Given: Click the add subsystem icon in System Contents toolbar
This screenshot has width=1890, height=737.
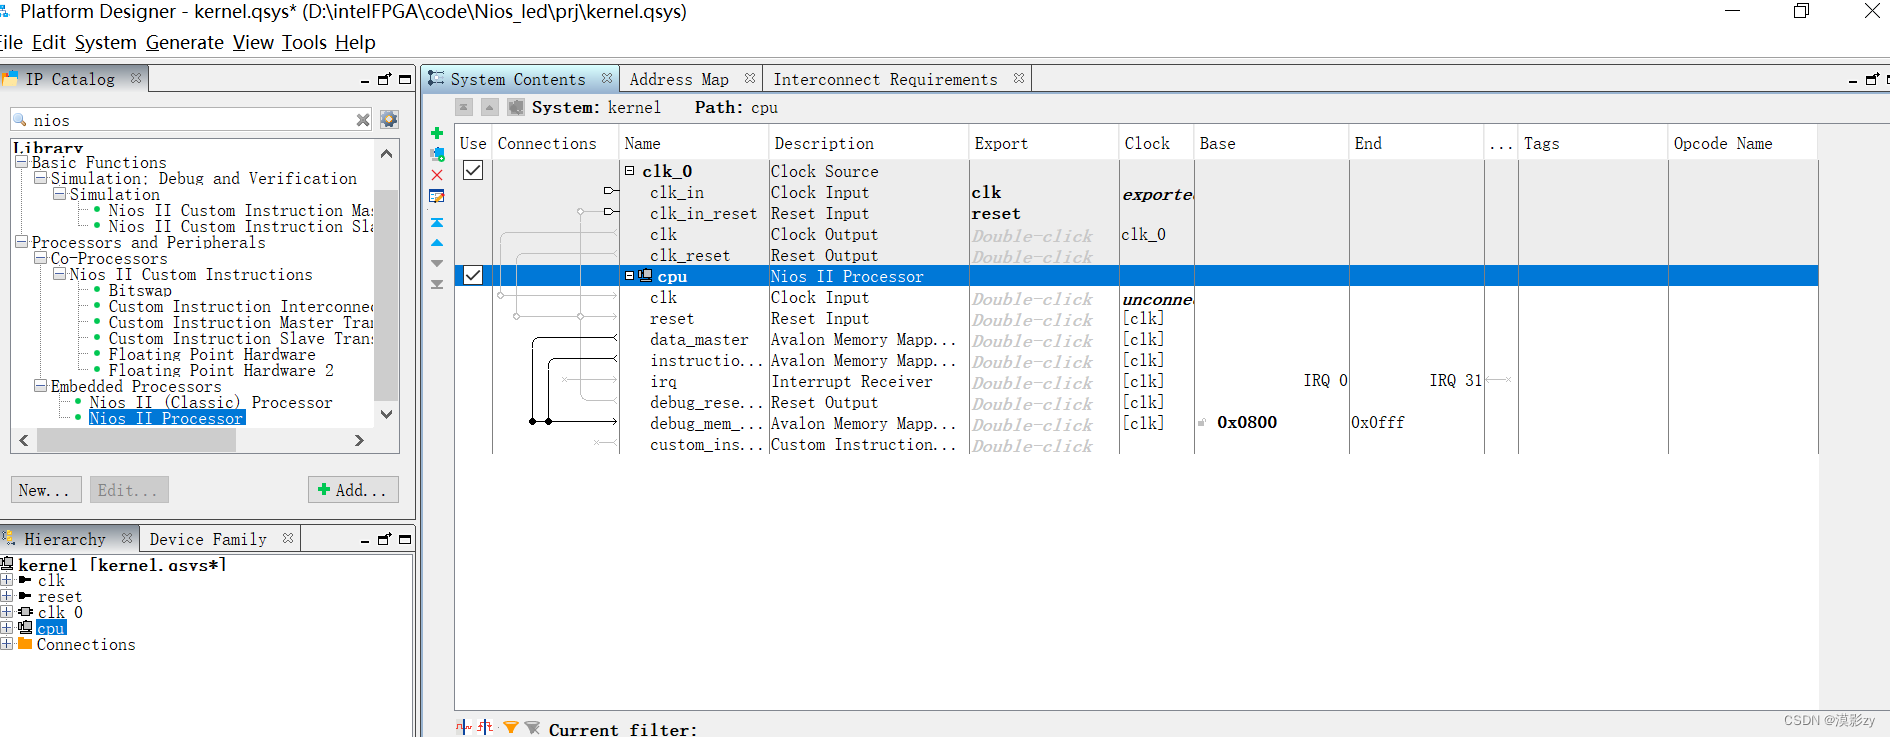Looking at the screenshot, I should coord(437,154).
